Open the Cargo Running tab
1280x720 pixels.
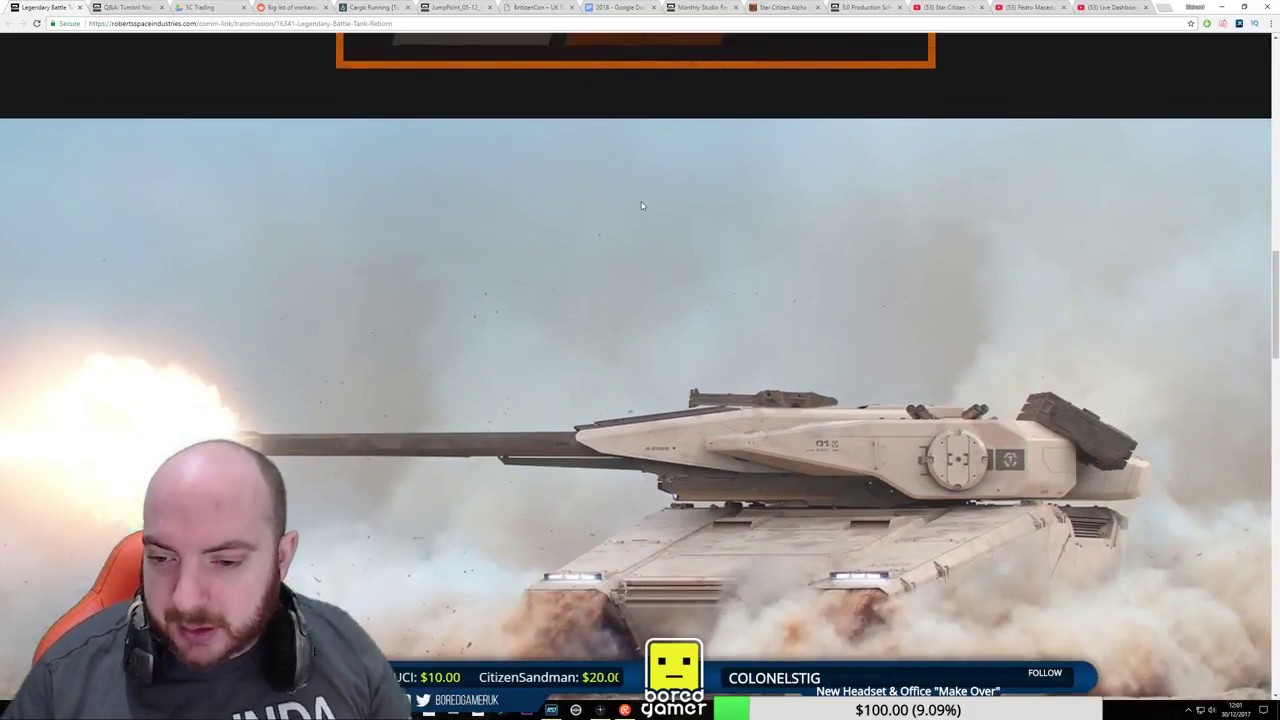click(x=373, y=7)
